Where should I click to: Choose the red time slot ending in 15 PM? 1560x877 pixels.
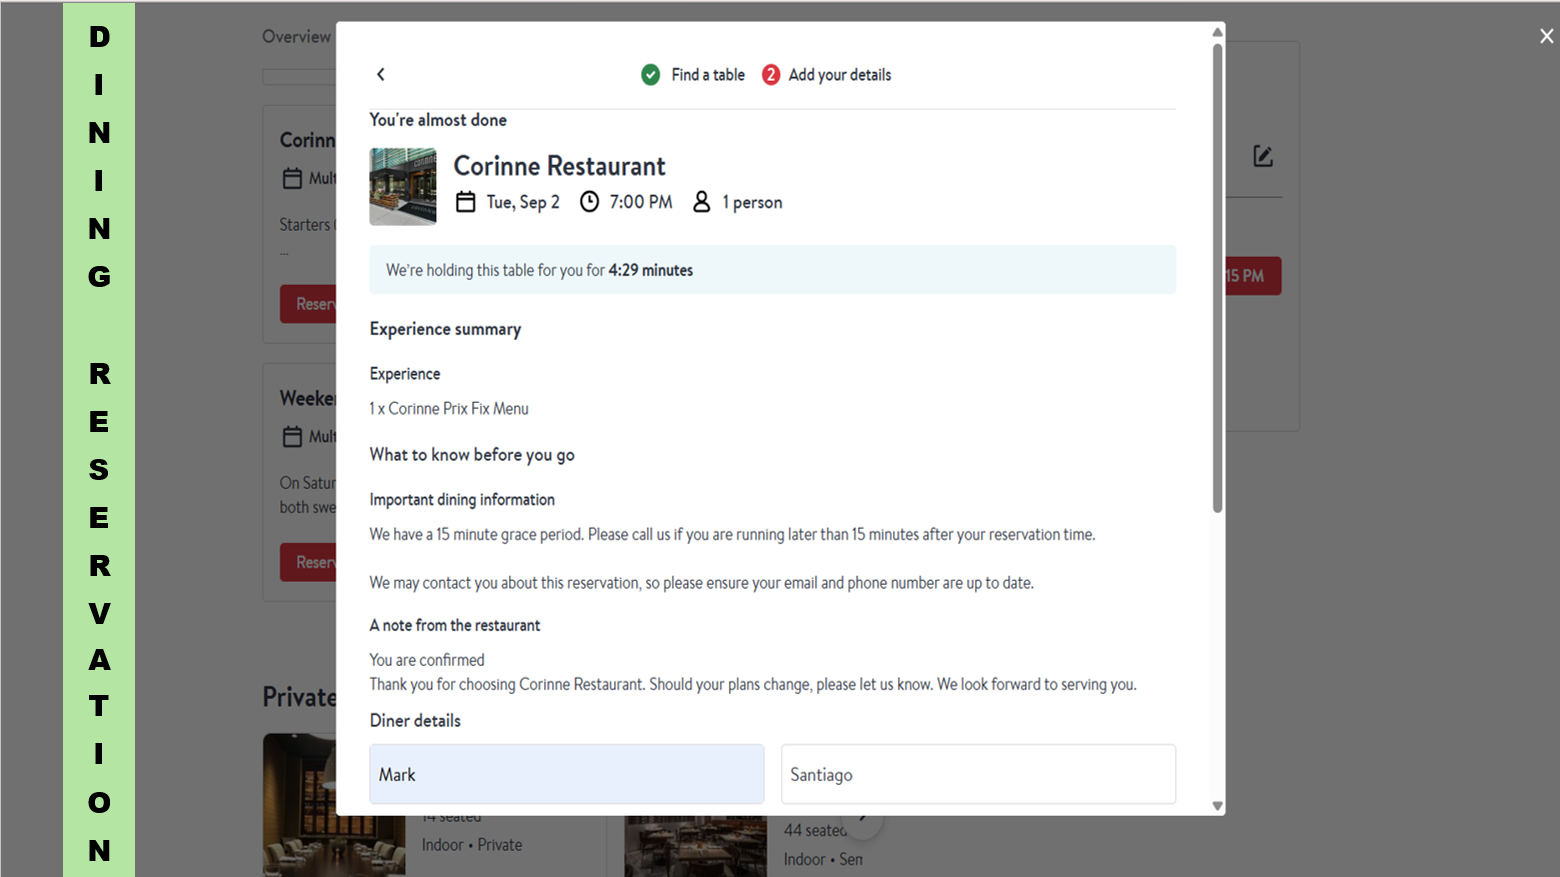tap(1252, 276)
